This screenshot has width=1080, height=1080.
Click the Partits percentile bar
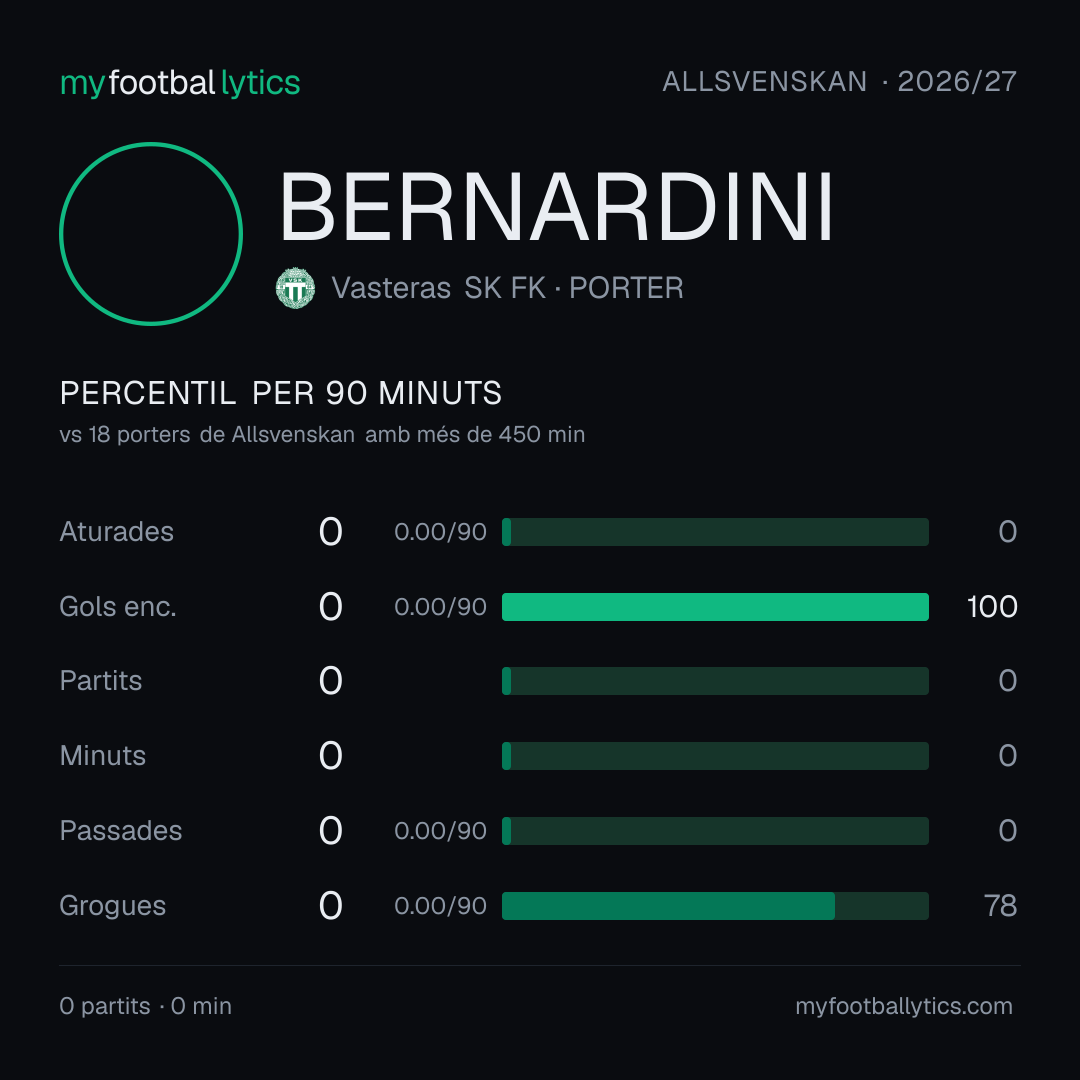(715, 681)
